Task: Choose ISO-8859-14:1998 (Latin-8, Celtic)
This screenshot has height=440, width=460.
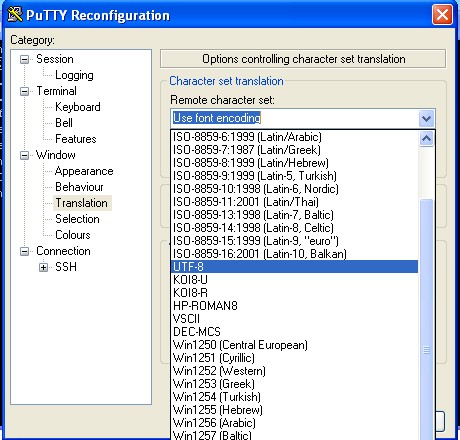Action: (x=295, y=228)
